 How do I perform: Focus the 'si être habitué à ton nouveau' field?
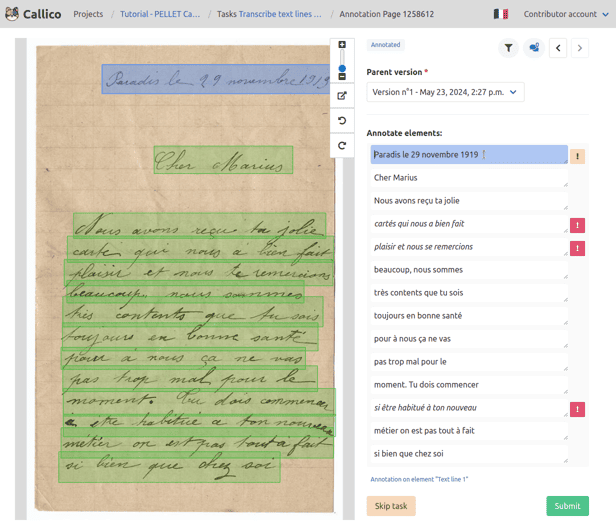pos(469,408)
